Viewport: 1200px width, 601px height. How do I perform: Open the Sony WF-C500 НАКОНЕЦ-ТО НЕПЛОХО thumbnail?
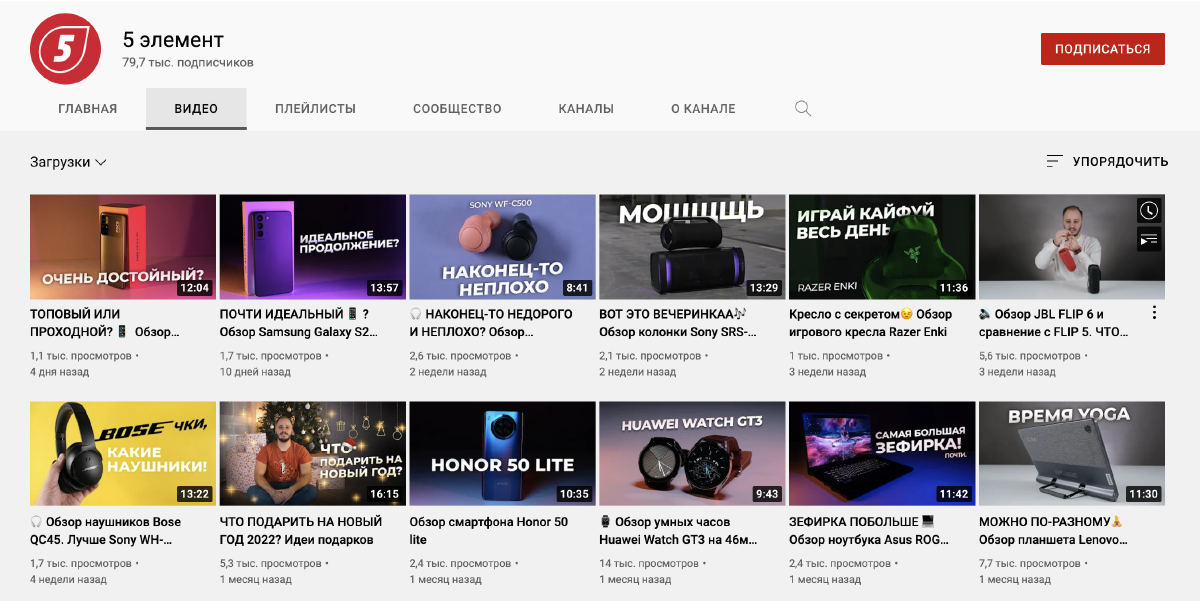coord(503,246)
